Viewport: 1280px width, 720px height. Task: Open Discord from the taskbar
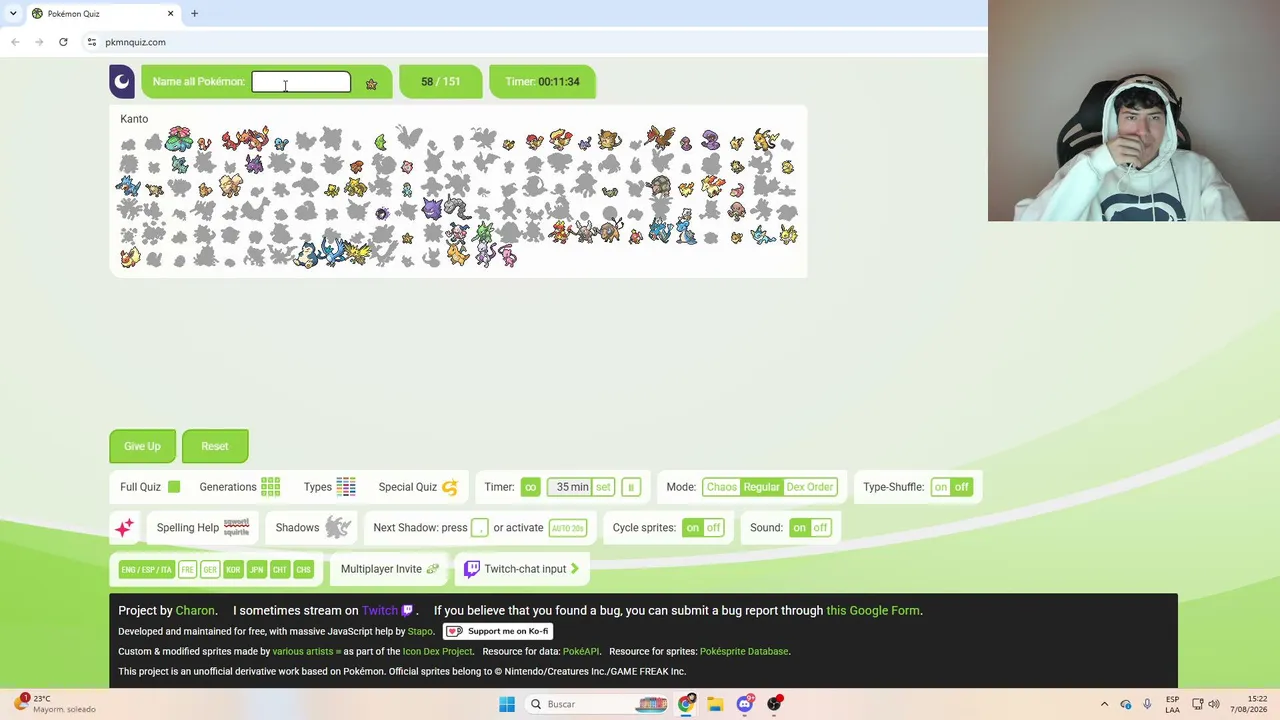point(744,704)
